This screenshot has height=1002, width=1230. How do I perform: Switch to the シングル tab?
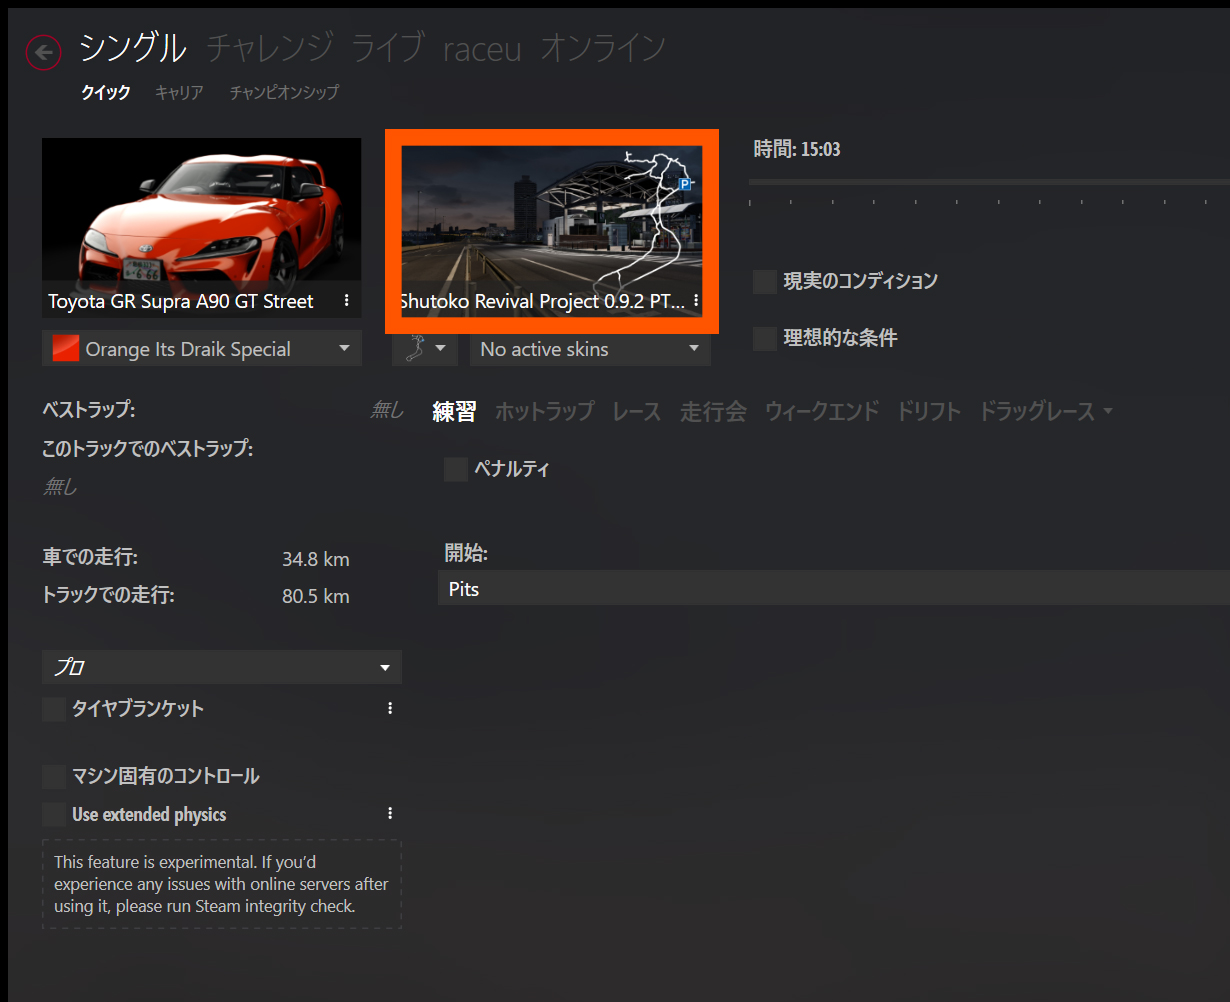click(133, 48)
